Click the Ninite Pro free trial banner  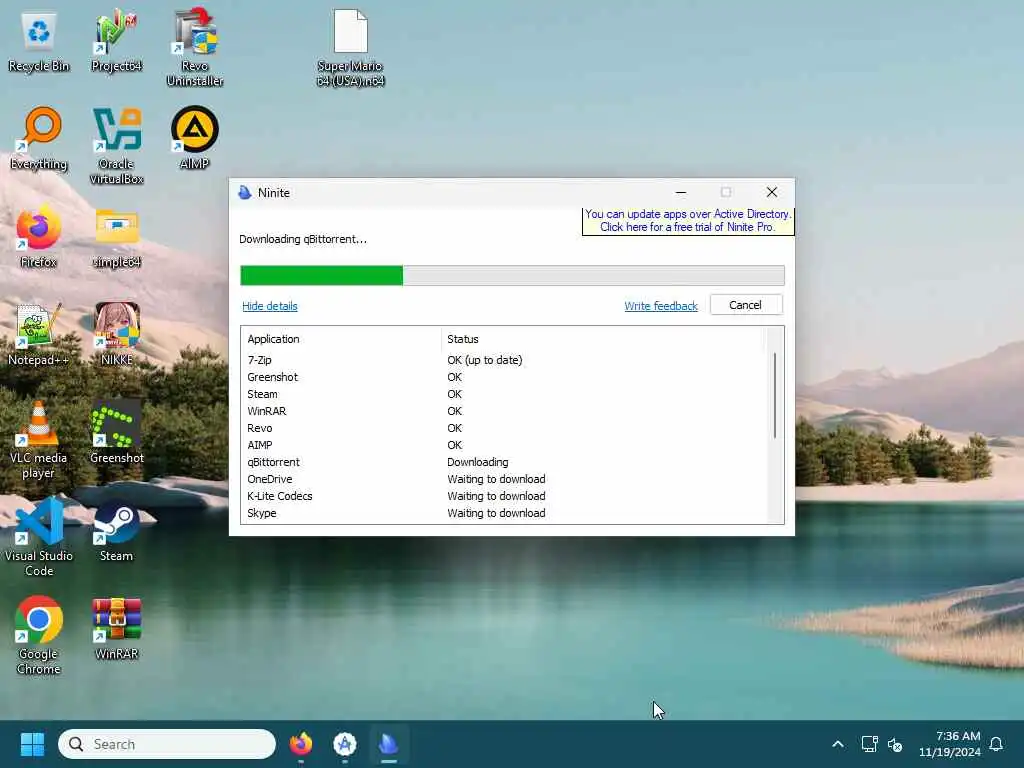(x=688, y=221)
